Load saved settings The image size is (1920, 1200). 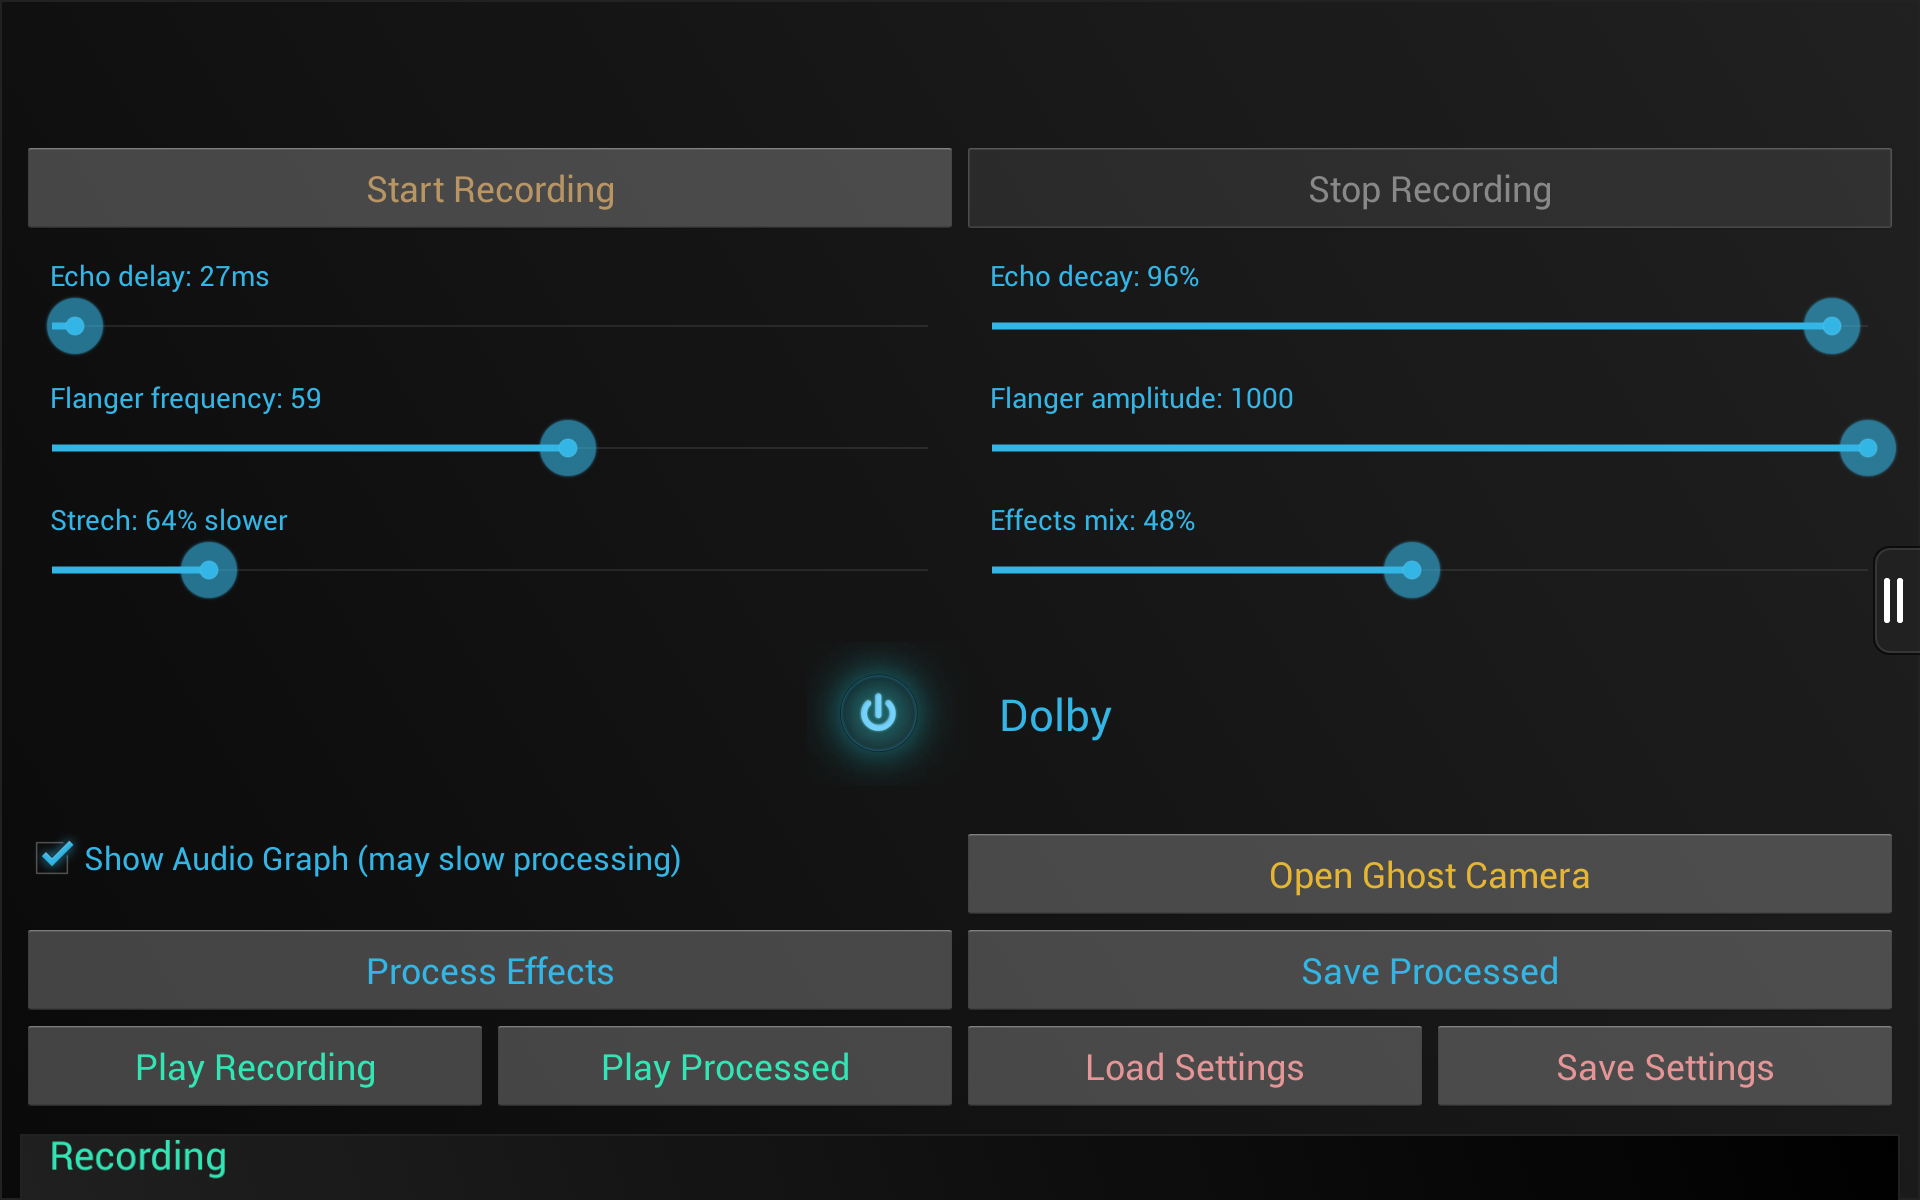[1194, 1066]
